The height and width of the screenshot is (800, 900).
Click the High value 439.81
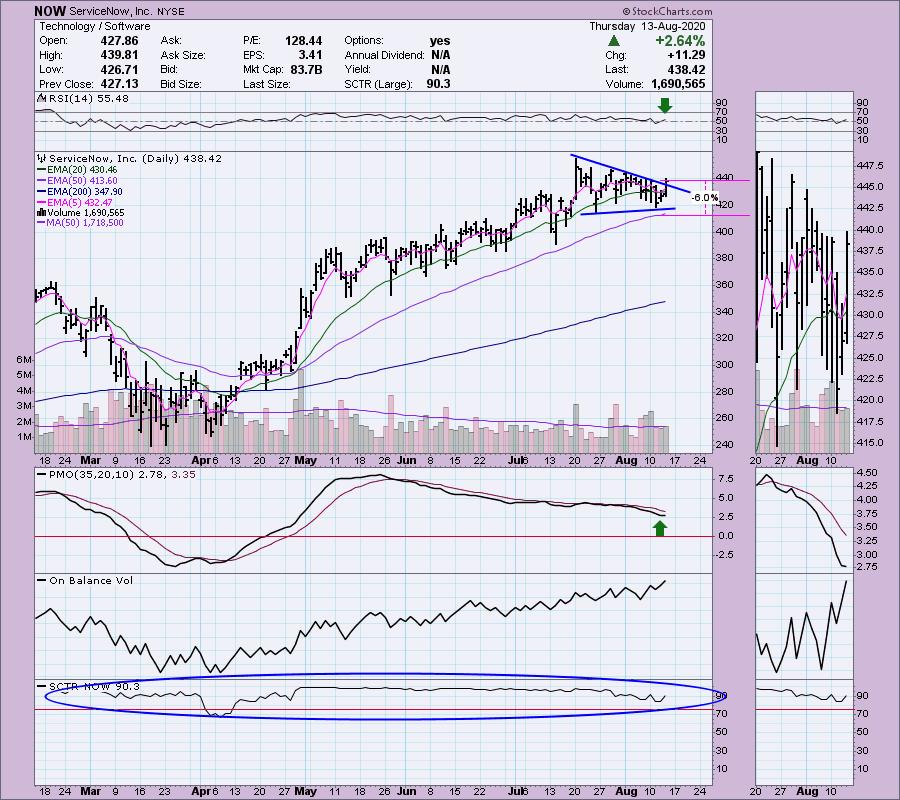pyautogui.click(x=119, y=55)
